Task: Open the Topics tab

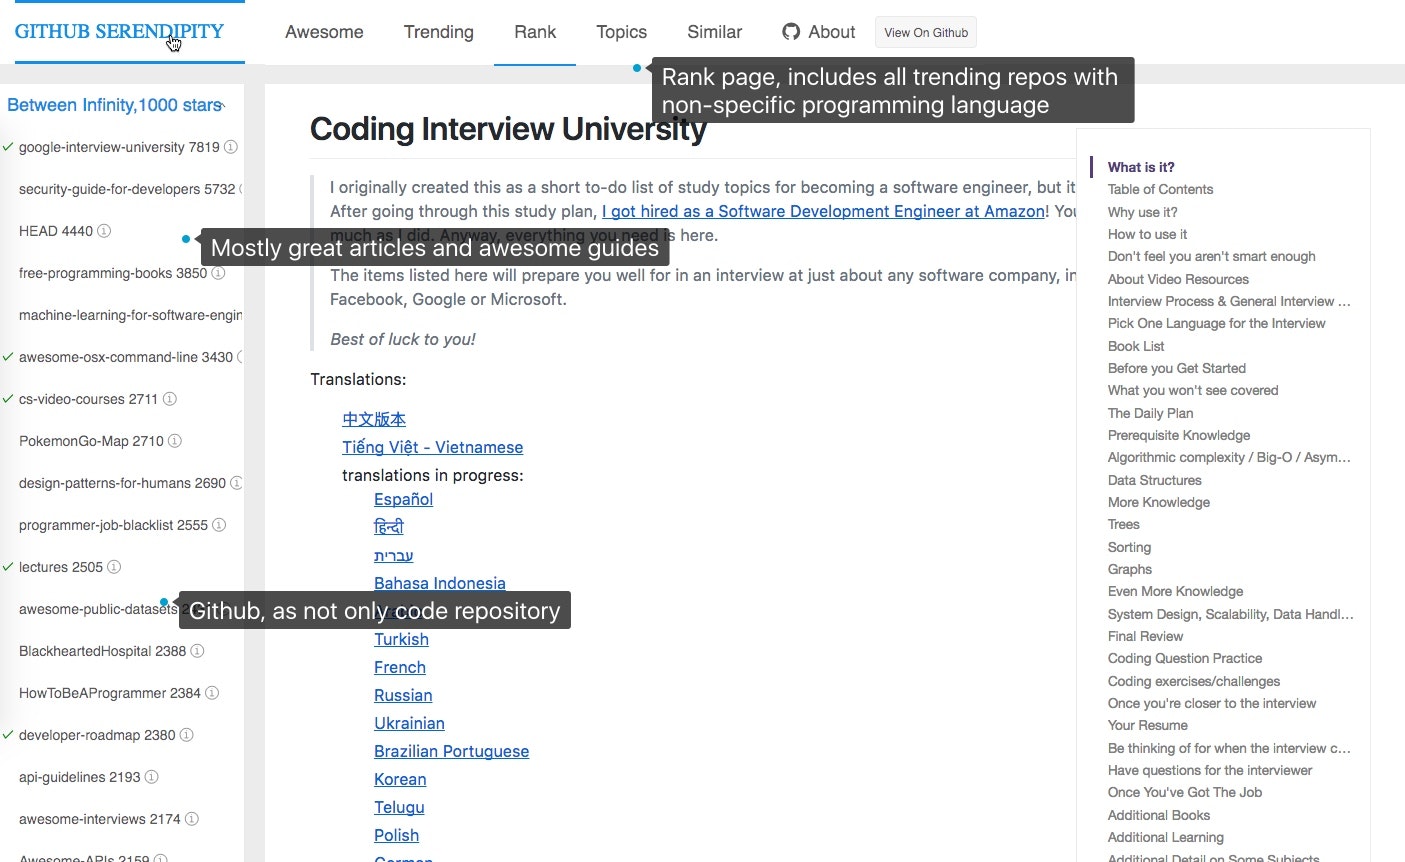Action: 621,31
